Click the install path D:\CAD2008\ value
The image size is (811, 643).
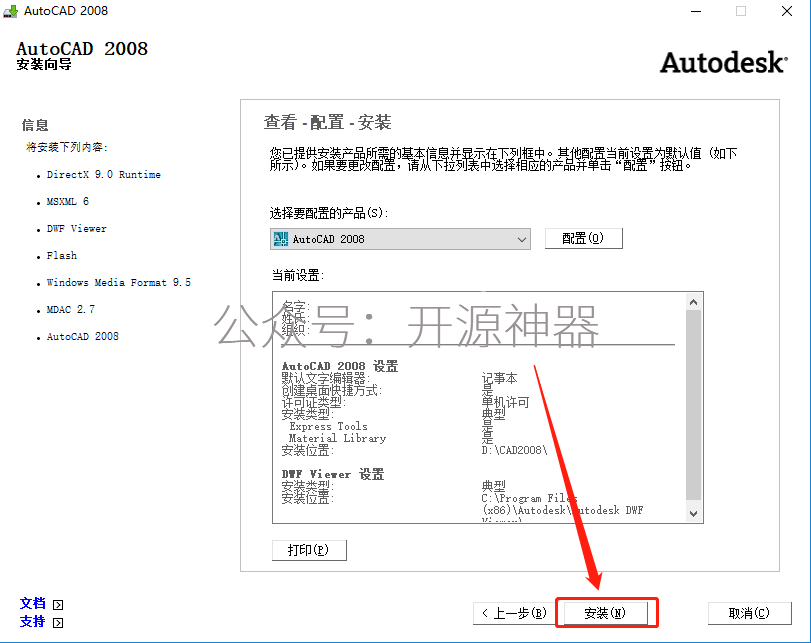tap(514, 450)
